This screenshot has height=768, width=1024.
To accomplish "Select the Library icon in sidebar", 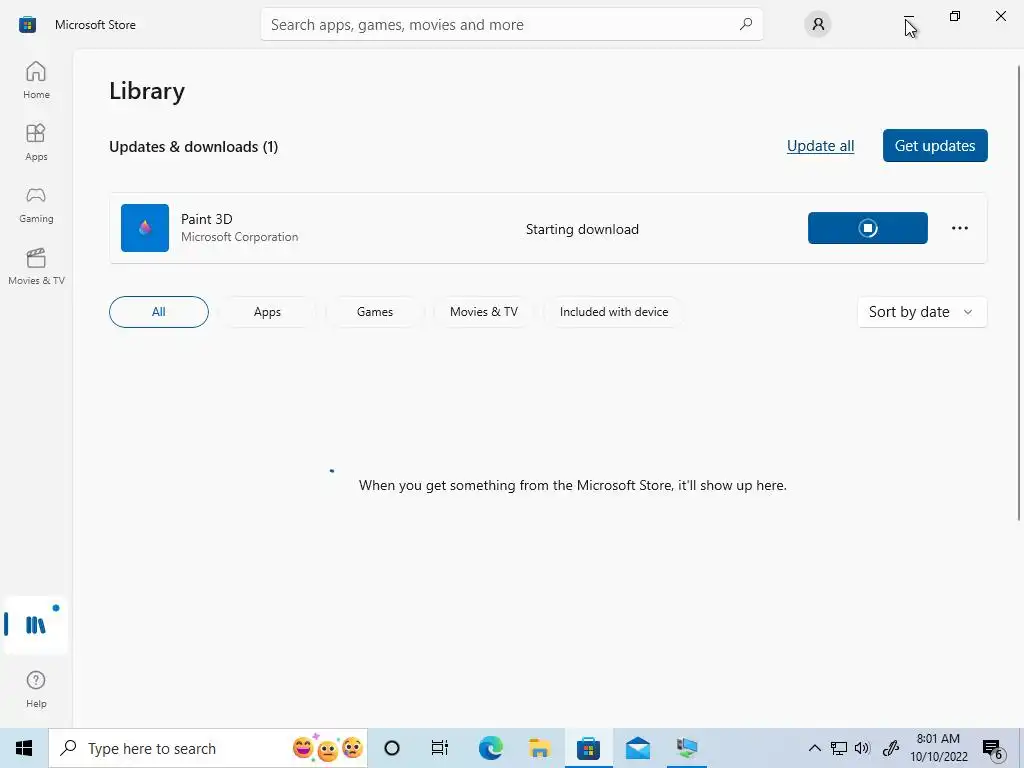I will (36, 625).
